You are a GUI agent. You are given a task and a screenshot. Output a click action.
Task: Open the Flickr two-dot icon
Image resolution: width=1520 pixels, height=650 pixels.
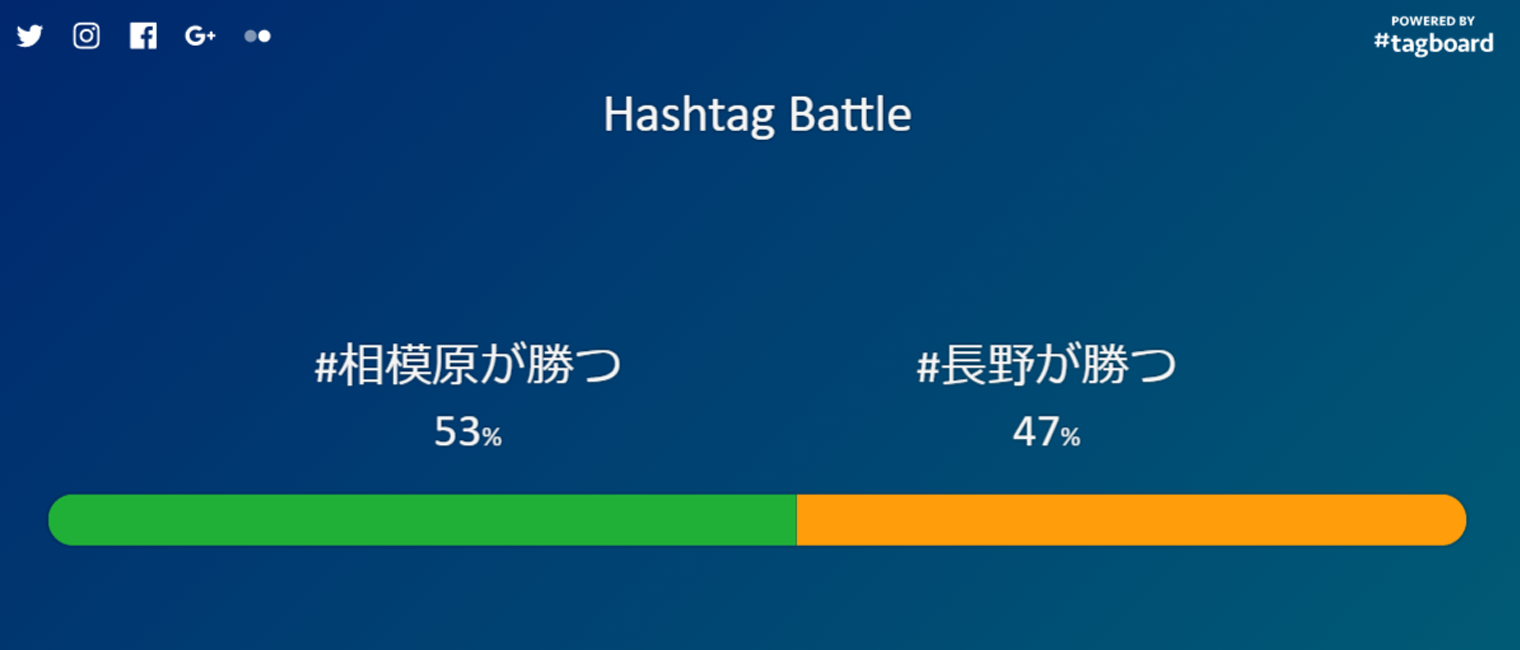(x=257, y=36)
